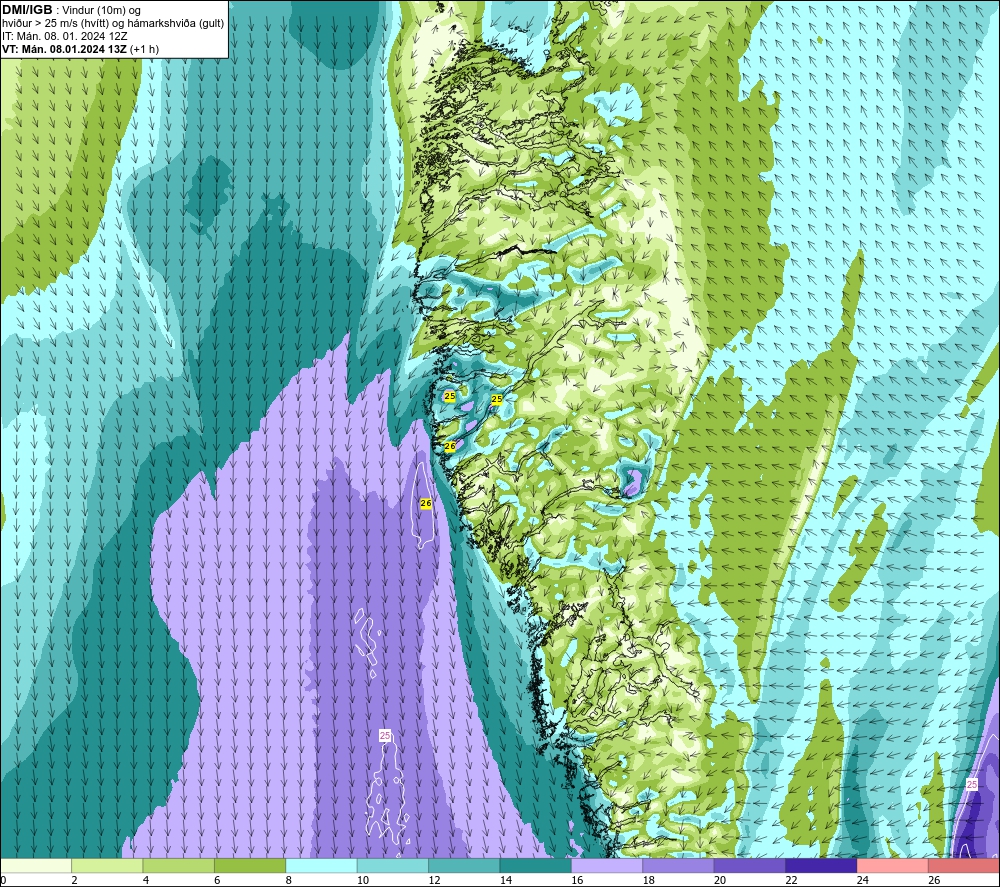Click the '22' legend scale value

[791, 880]
